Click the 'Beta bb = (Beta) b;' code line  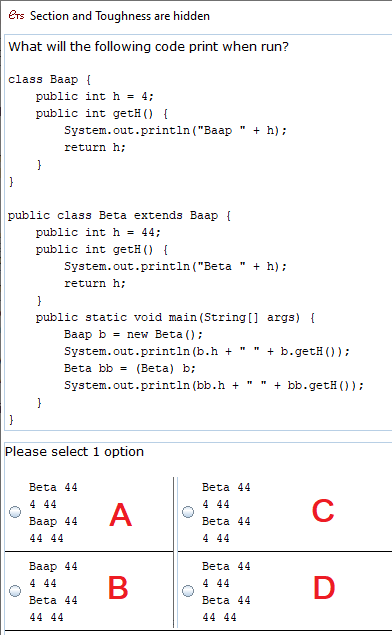[x=130, y=369]
